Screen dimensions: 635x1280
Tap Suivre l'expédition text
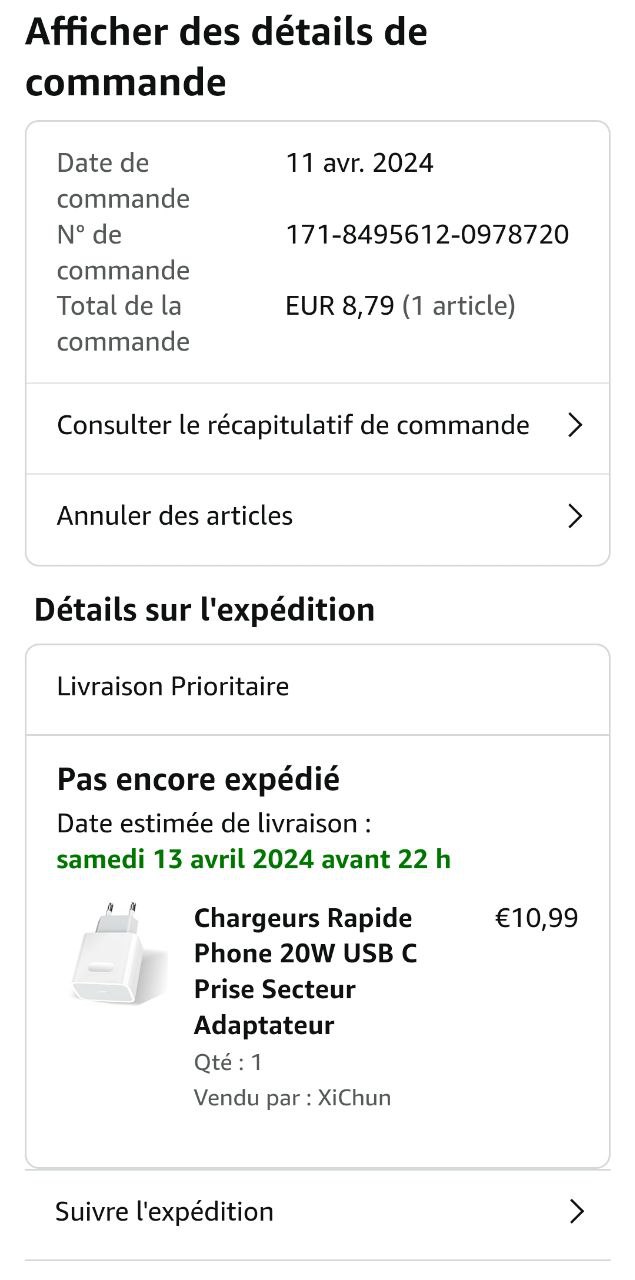tap(164, 1212)
